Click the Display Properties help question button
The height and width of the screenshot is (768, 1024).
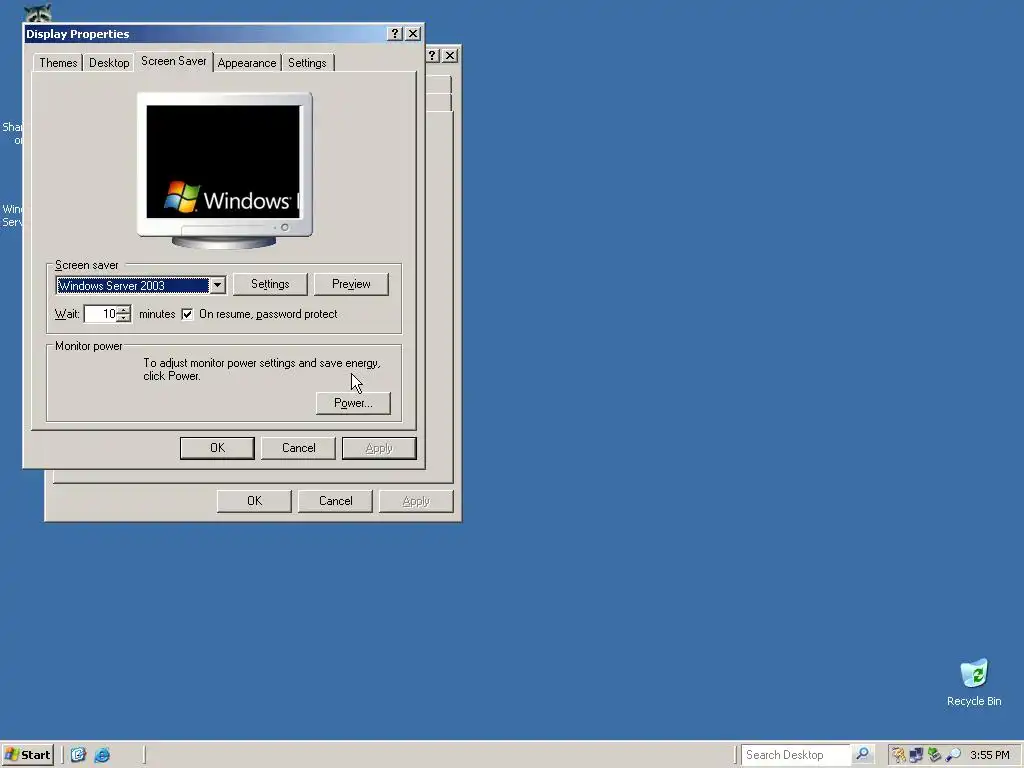point(394,33)
